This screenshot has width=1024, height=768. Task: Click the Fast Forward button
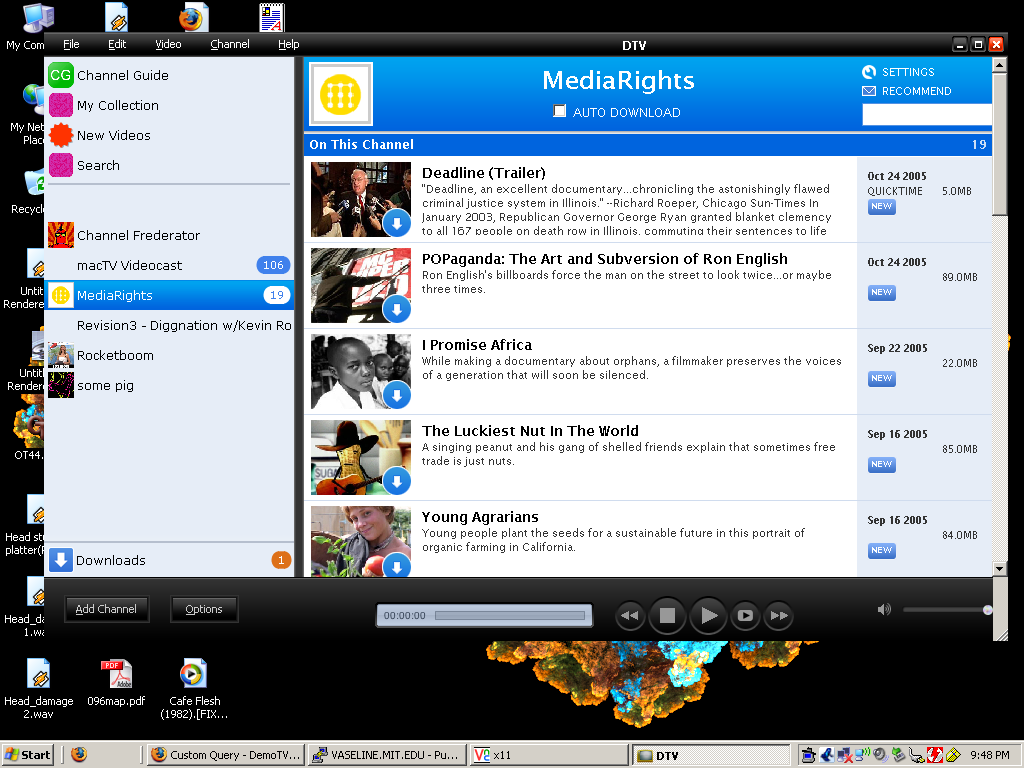pos(779,616)
